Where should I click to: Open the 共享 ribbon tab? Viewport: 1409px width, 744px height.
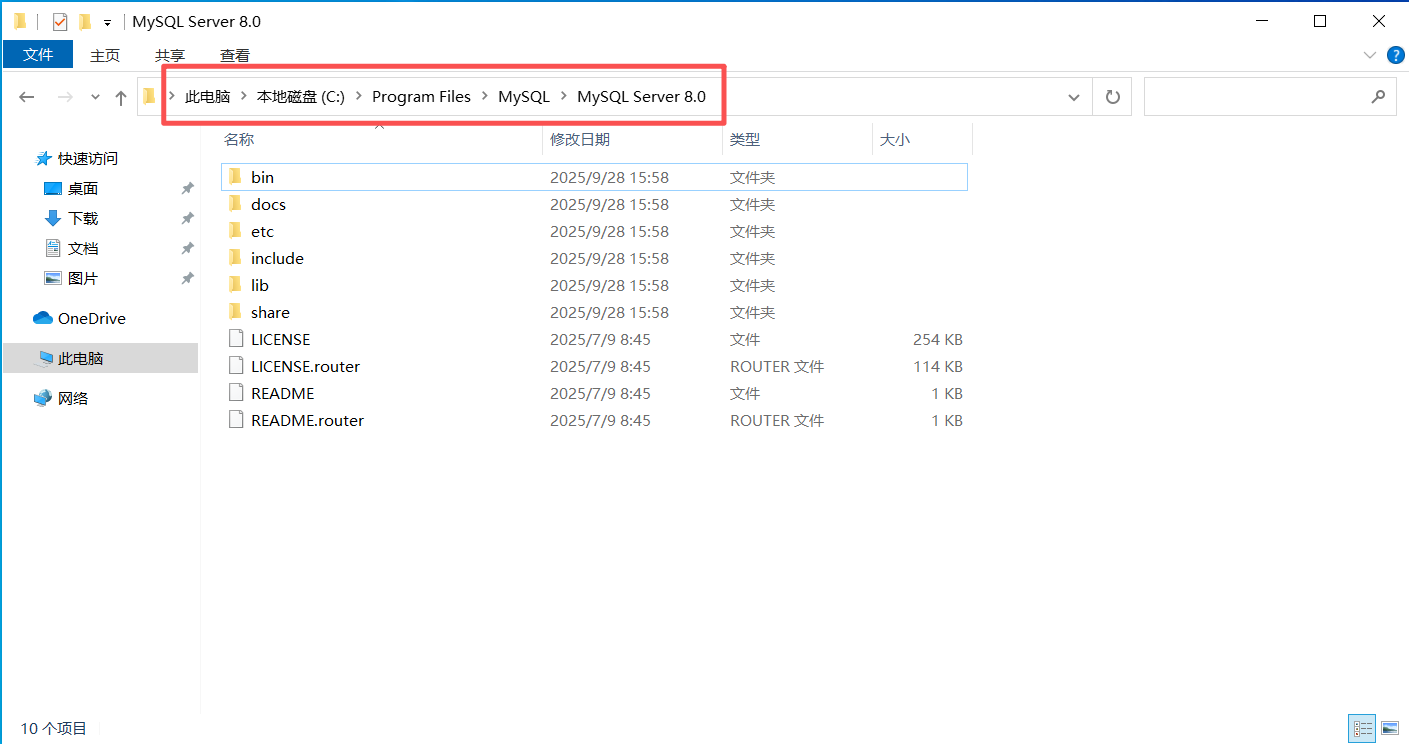click(170, 55)
